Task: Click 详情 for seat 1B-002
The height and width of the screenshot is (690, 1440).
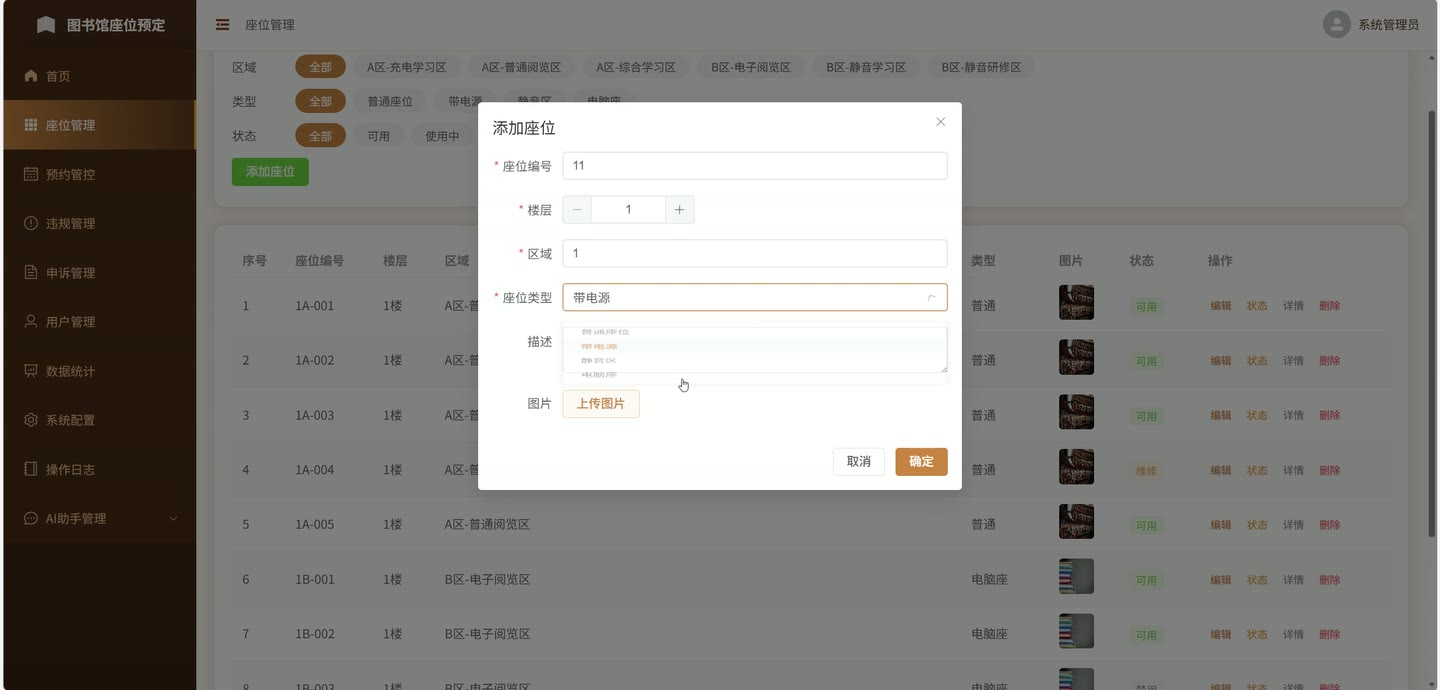Action: pos(1293,634)
